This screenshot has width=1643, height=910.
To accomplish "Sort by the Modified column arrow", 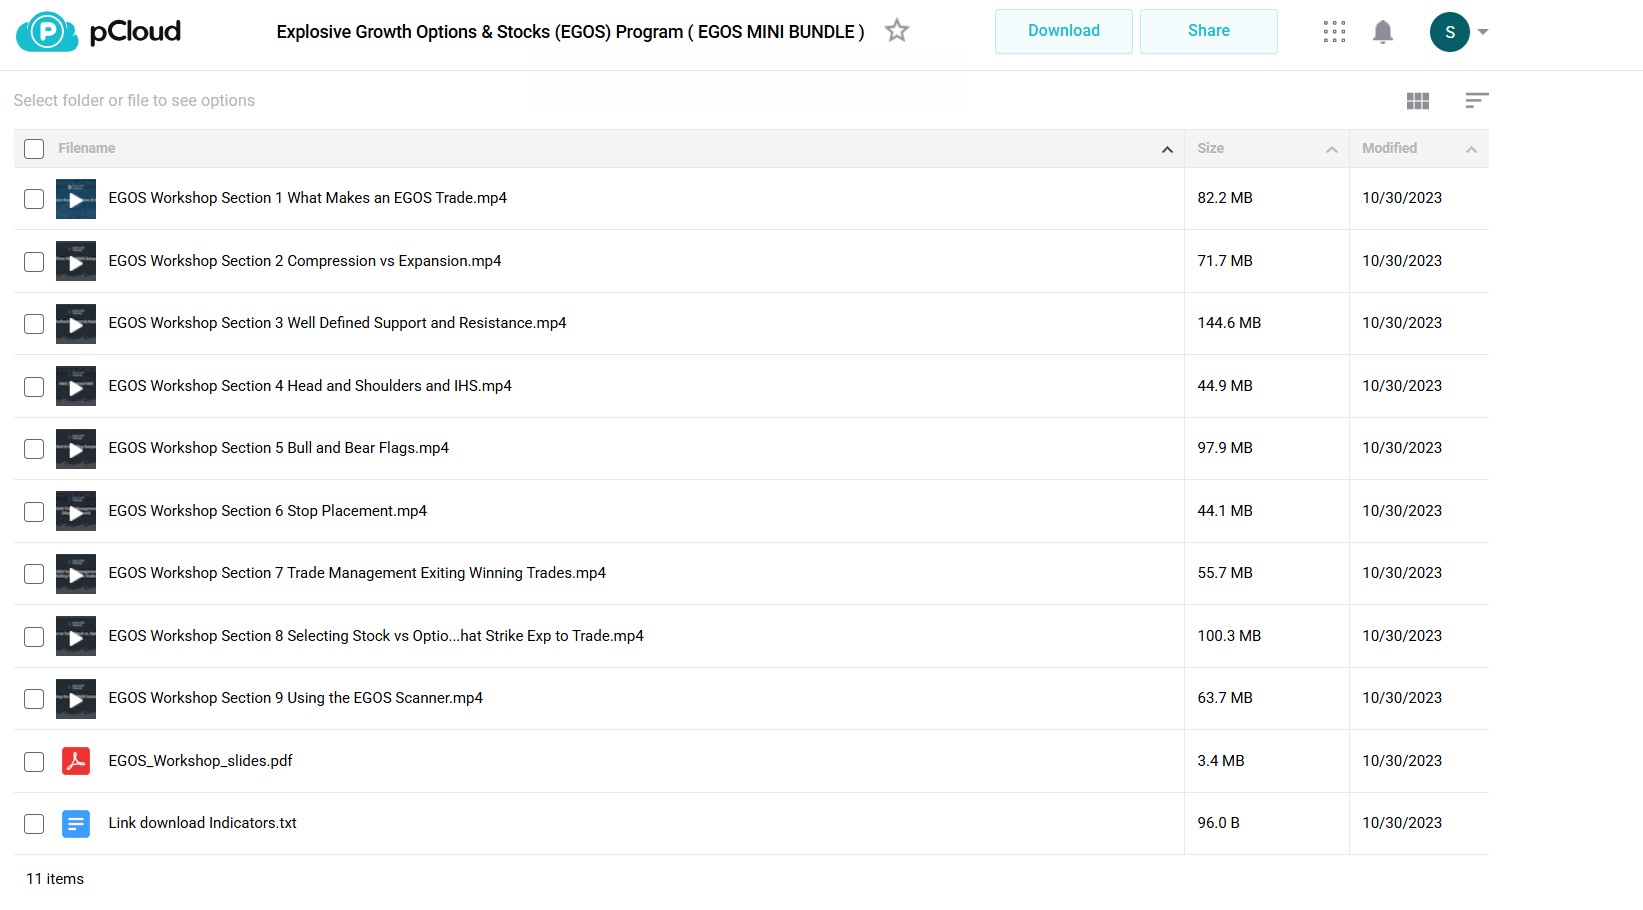I will tap(1471, 149).
